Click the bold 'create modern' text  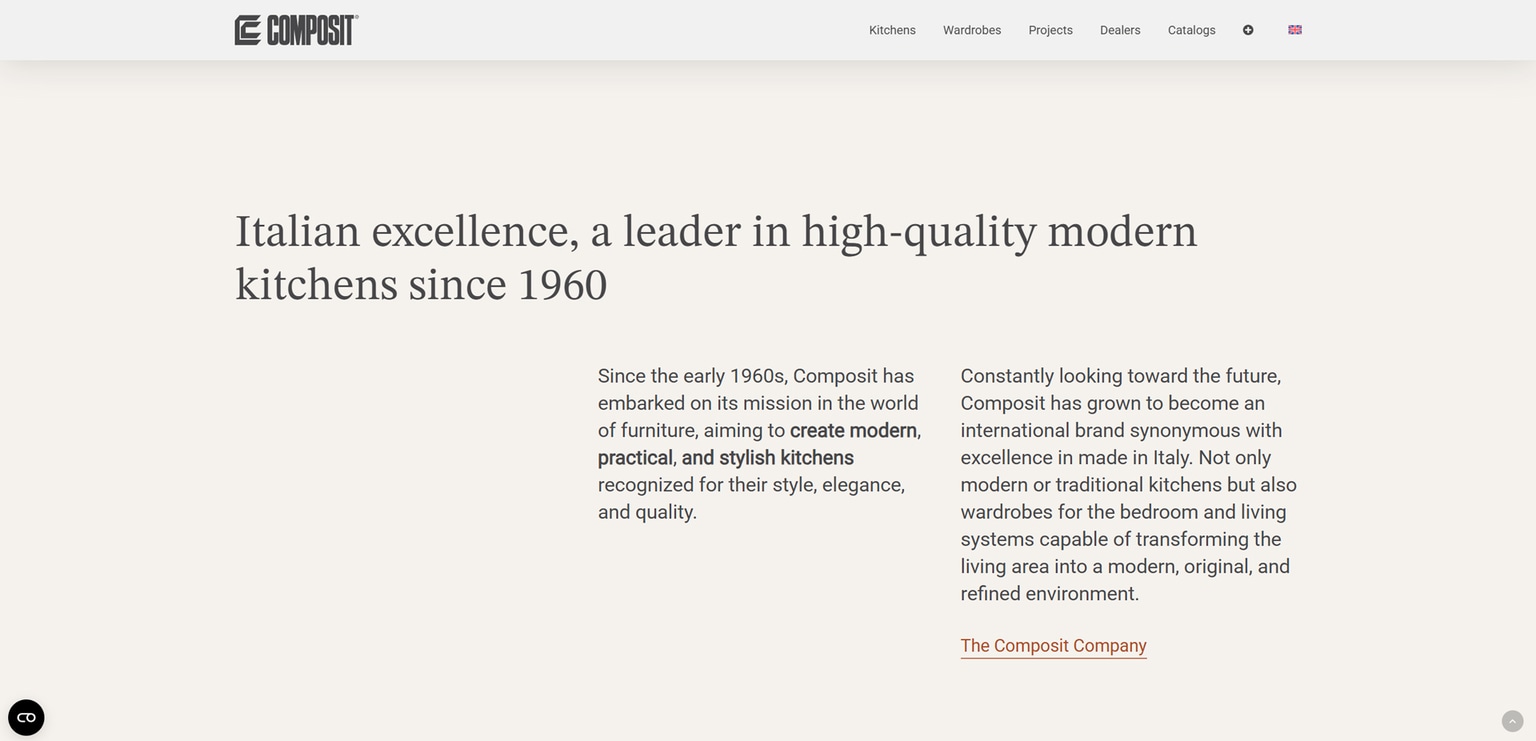coord(853,431)
